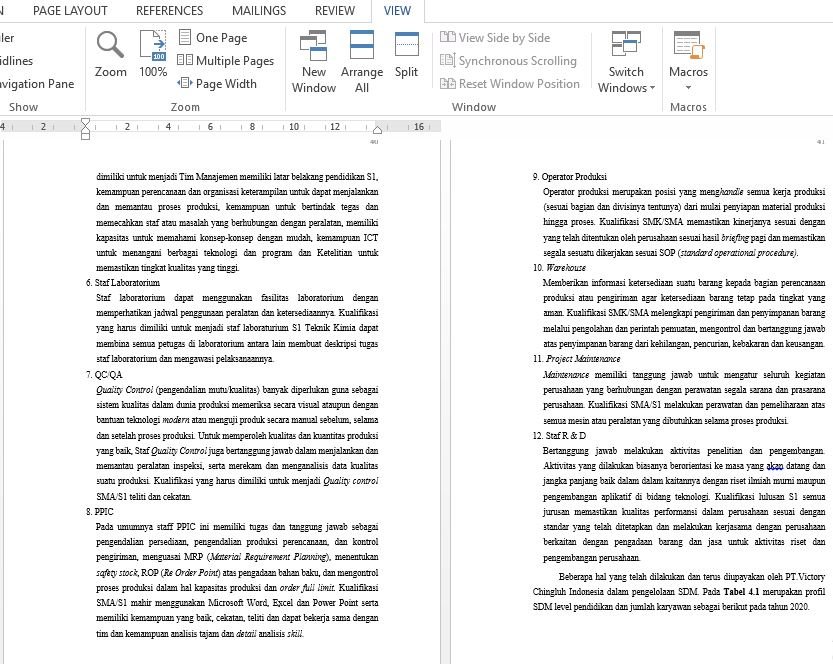The width and height of the screenshot is (833, 664).
Task: Click heading '7. QC/QA'
Action: click(x=104, y=374)
